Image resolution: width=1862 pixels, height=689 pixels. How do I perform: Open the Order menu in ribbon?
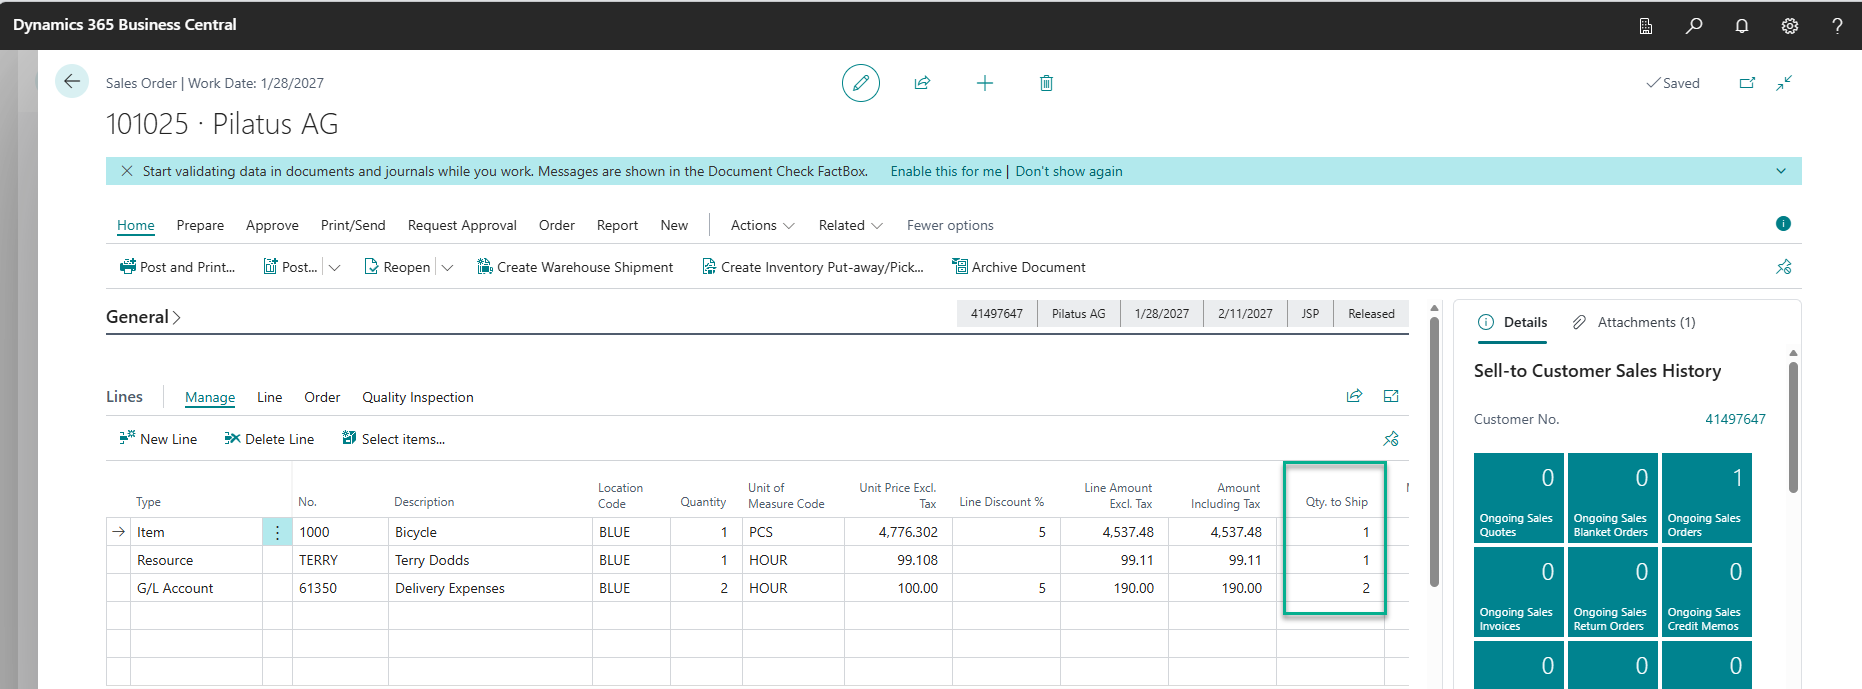click(557, 225)
